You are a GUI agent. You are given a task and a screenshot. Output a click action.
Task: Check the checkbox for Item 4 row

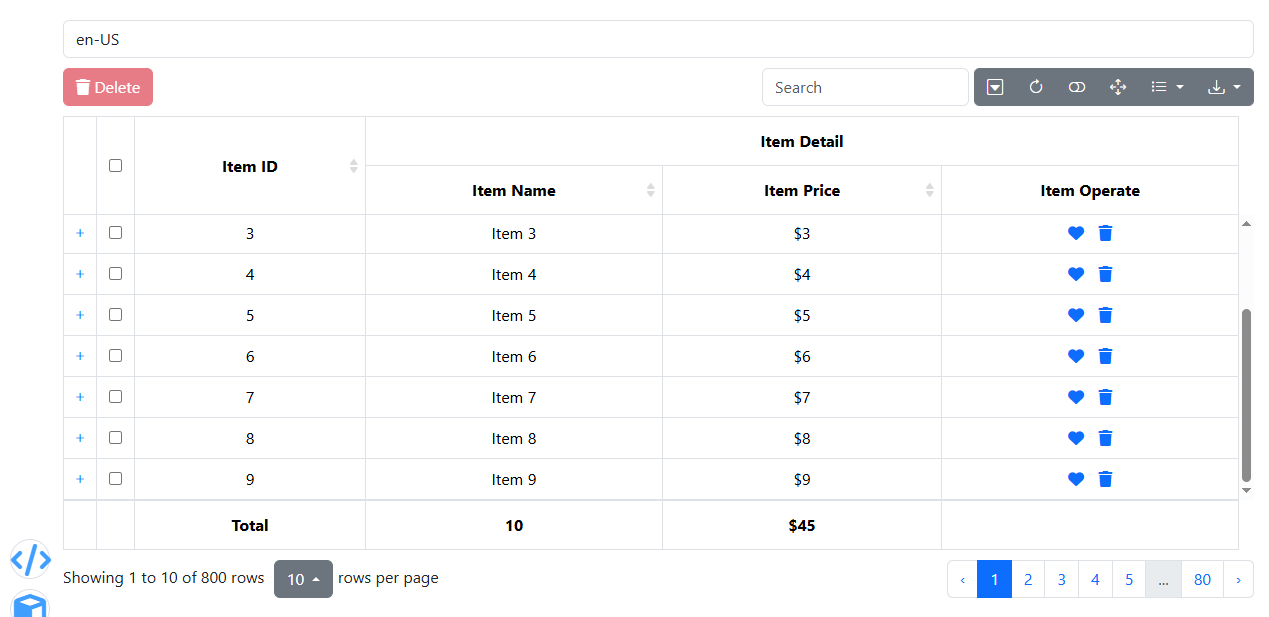pyautogui.click(x=115, y=273)
